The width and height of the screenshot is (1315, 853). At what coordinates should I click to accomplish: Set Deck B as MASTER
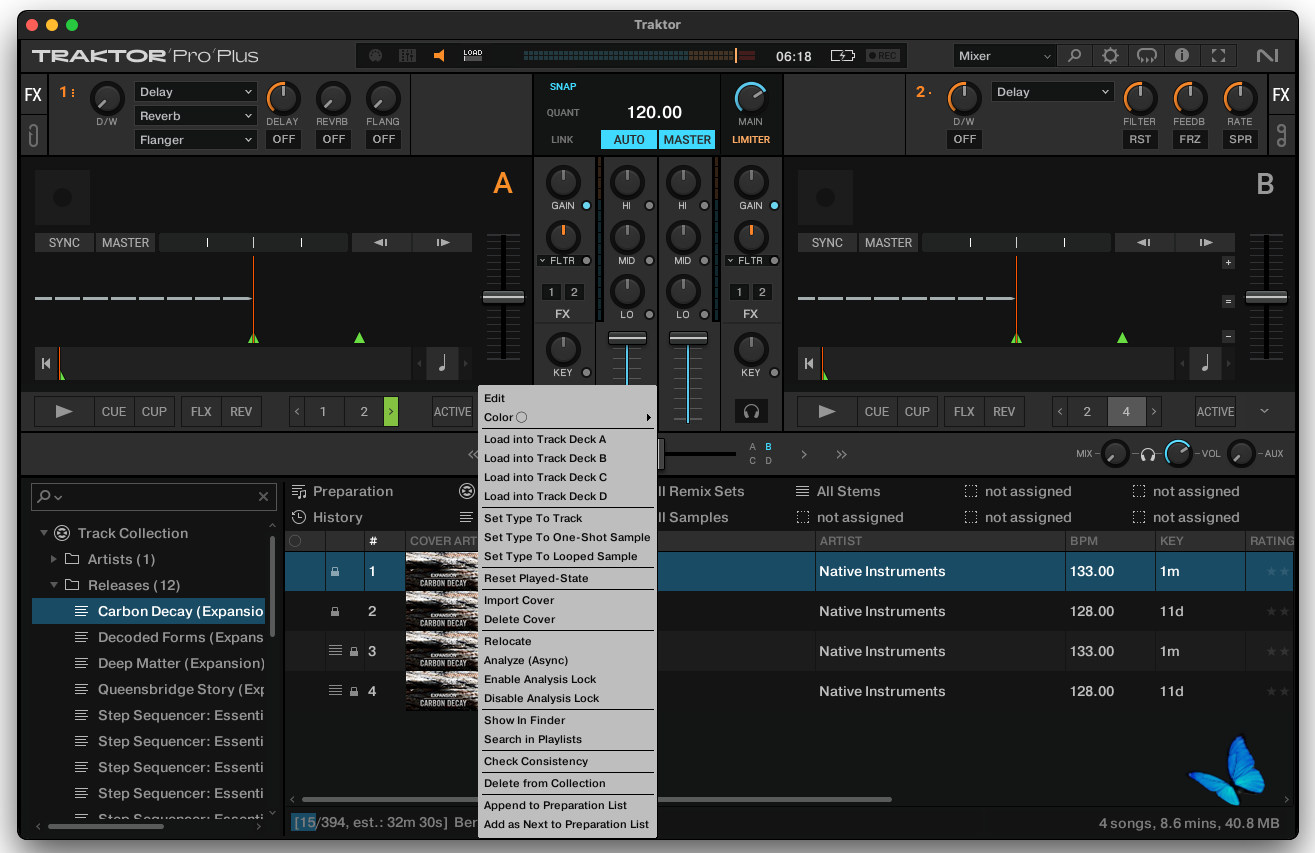click(888, 243)
